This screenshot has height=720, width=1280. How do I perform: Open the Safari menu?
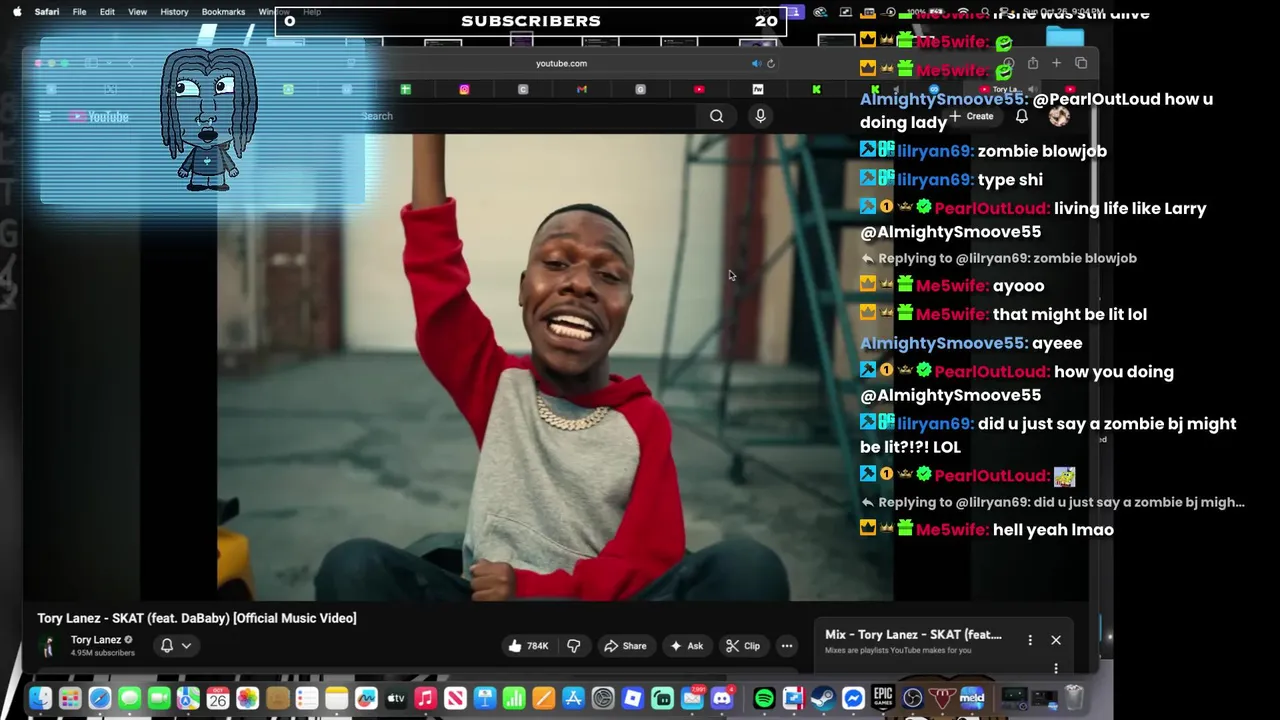point(46,12)
